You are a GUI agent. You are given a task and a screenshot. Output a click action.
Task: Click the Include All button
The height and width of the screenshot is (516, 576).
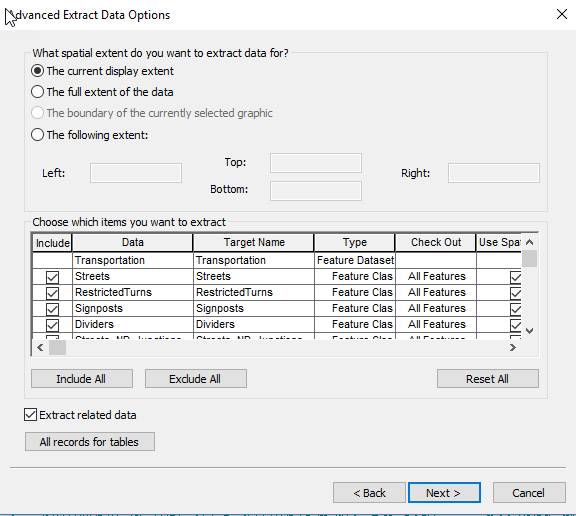point(82,379)
